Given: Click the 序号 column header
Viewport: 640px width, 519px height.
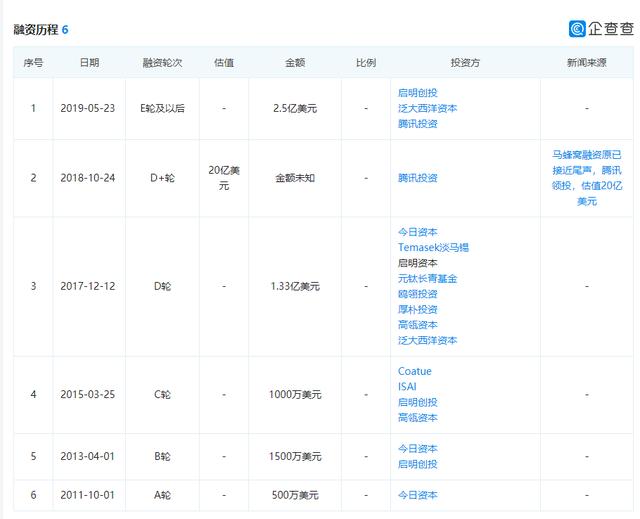Looking at the screenshot, I should pyautogui.click(x=33, y=63).
